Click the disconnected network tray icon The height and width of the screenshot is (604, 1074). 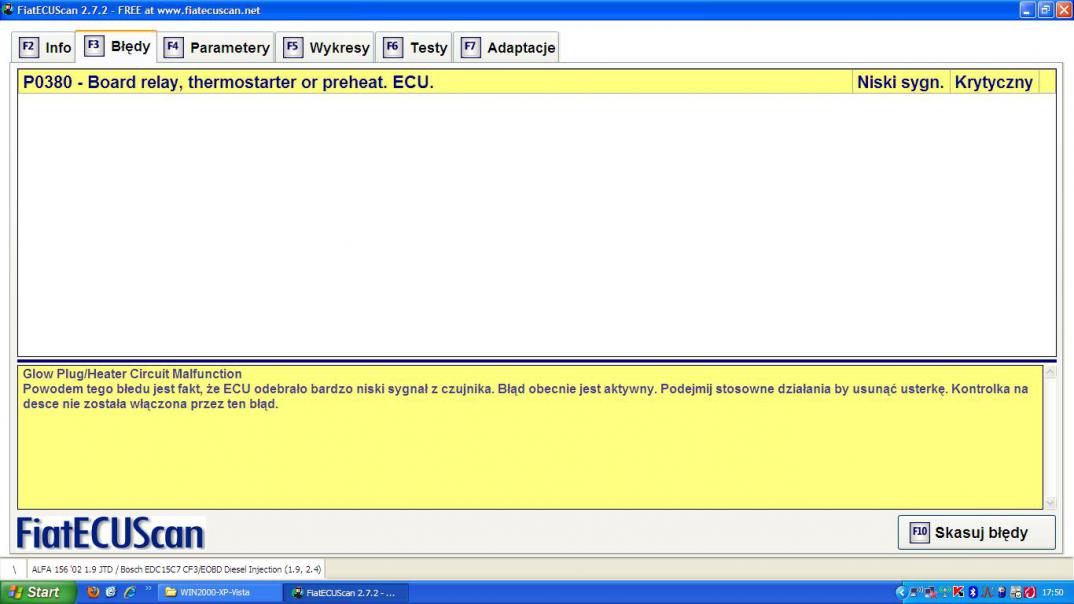930,593
